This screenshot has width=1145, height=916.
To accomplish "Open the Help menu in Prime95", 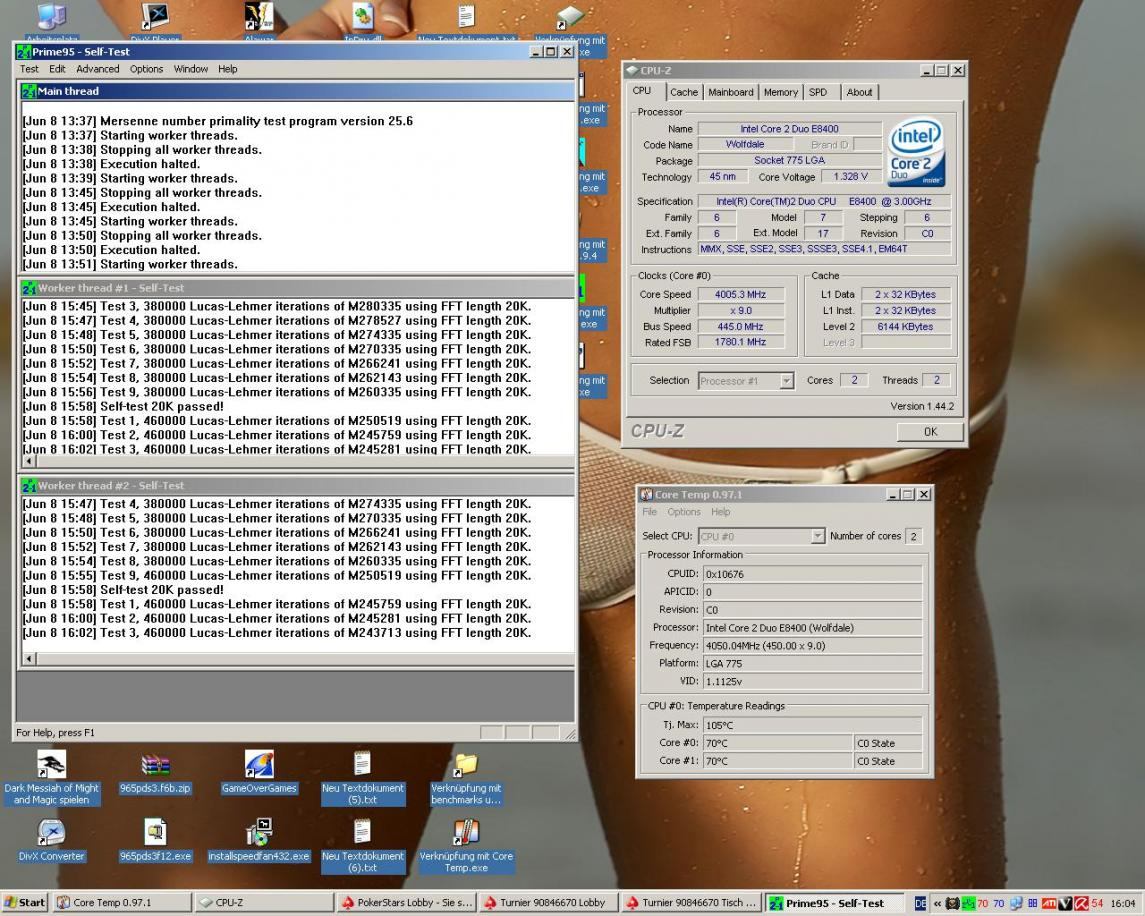I will (227, 69).
